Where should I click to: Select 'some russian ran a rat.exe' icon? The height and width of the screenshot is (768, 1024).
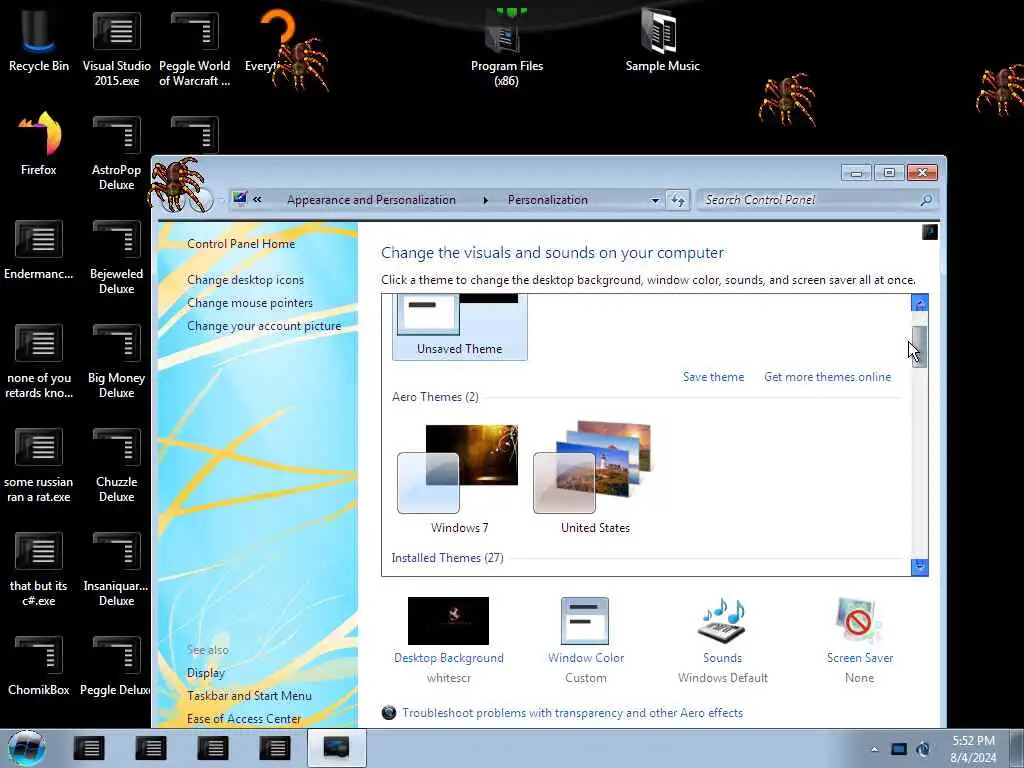click(39, 464)
